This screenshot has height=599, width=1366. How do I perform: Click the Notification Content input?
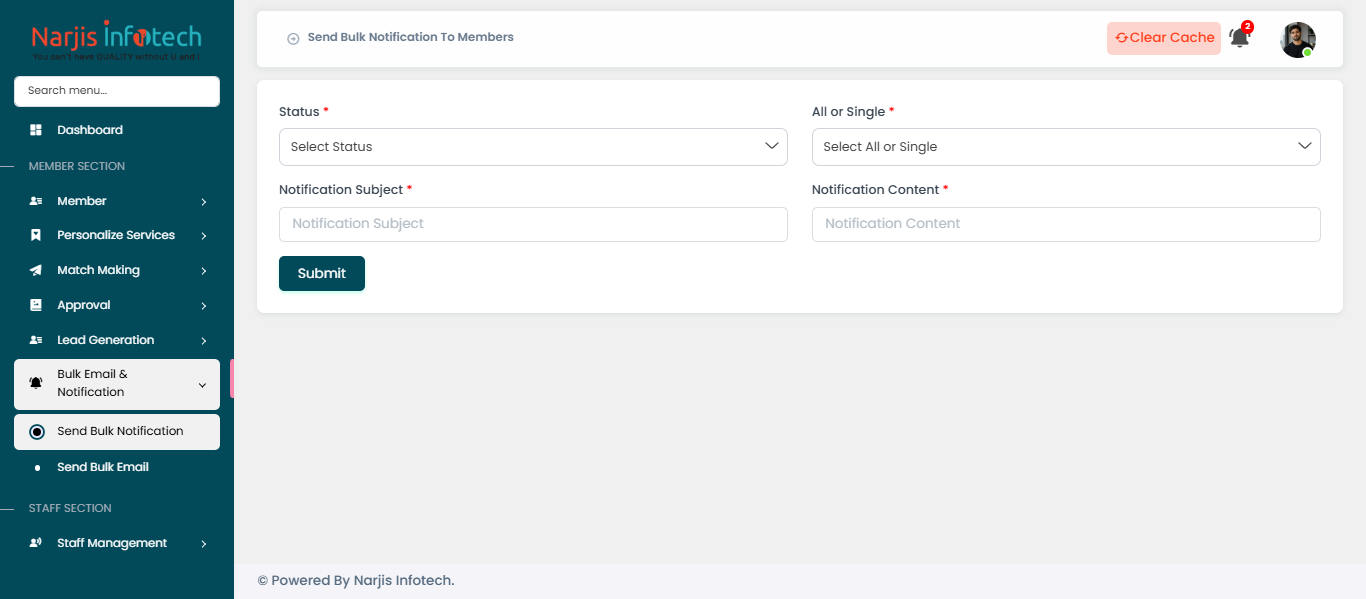1066,224
